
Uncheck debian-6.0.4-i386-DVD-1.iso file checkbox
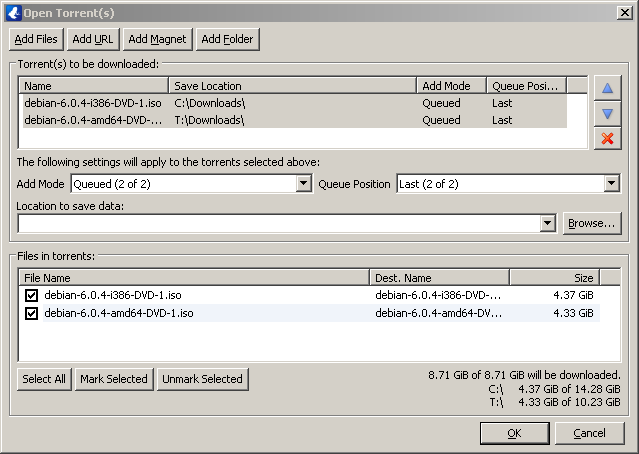(x=31, y=295)
